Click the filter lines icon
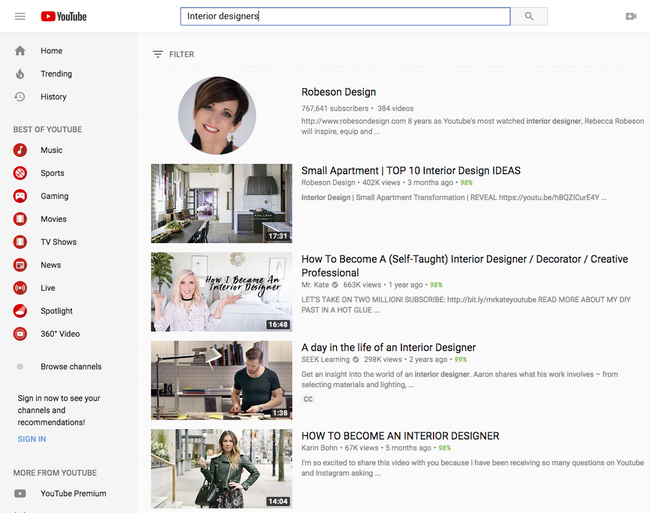 click(x=158, y=54)
